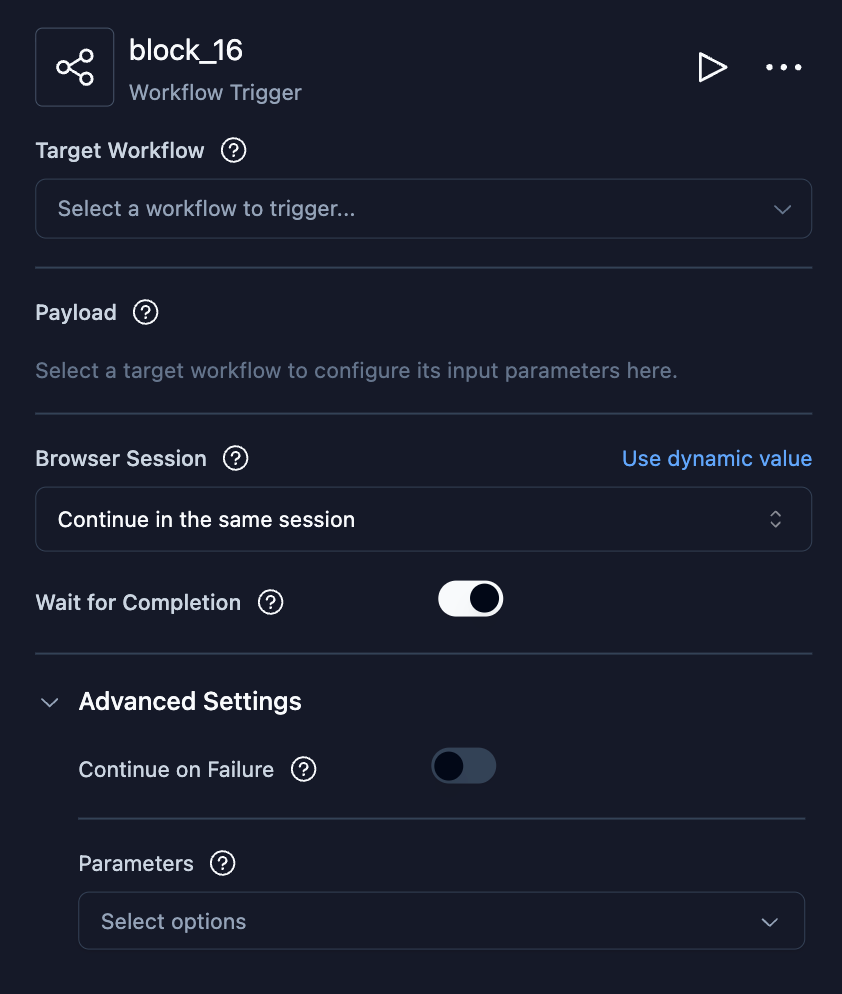
Task: Click the Advanced Settings heading
Action: pos(190,702)
